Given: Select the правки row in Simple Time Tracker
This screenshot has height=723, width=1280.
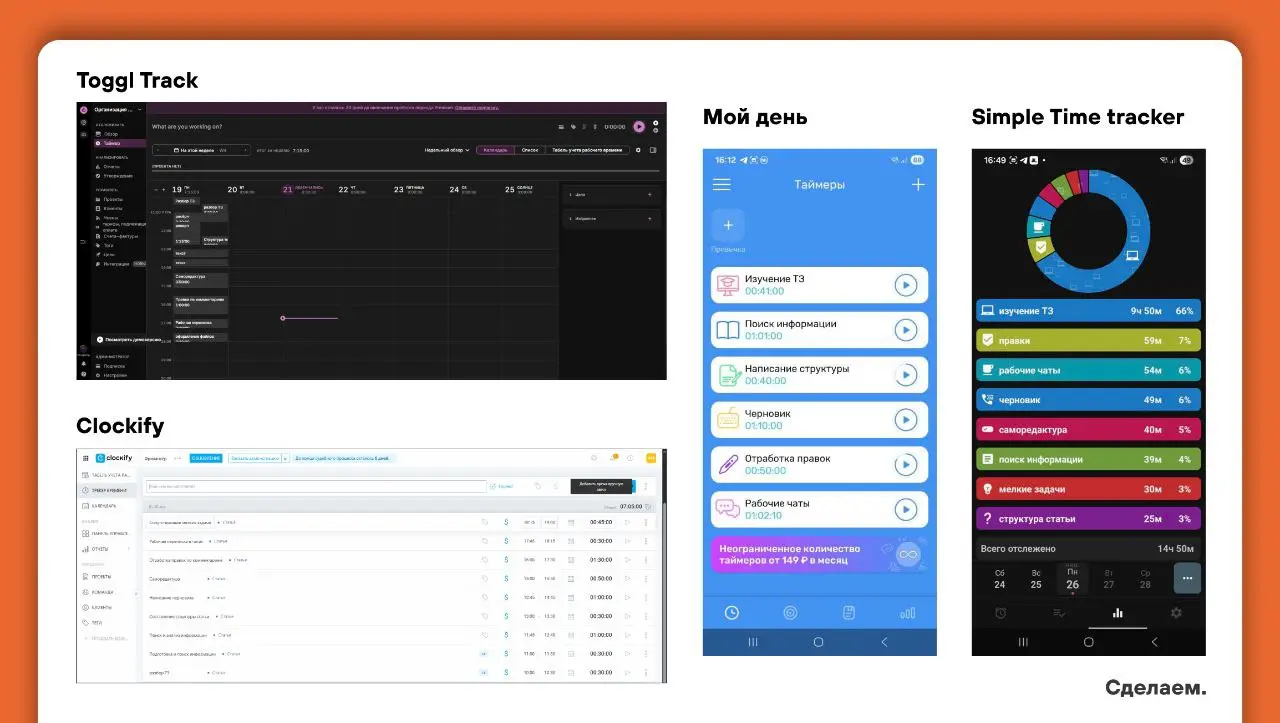Looking at the screenshot, I should [1088, 341].
